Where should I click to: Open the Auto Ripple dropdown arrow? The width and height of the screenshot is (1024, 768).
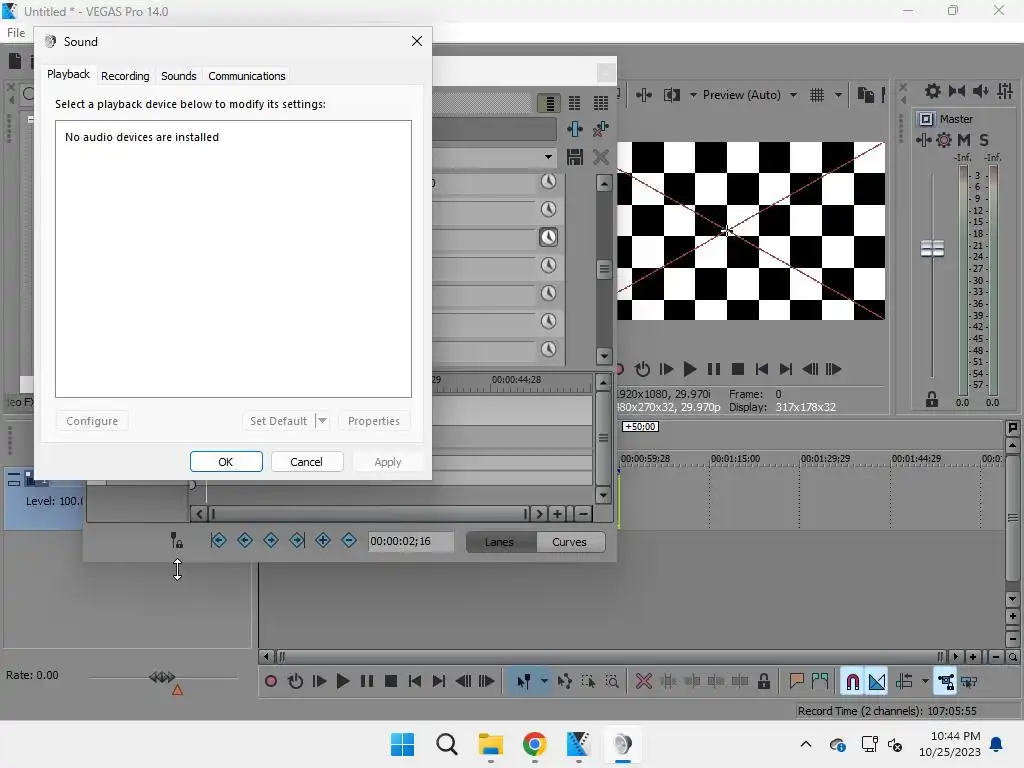click(925, 682)
